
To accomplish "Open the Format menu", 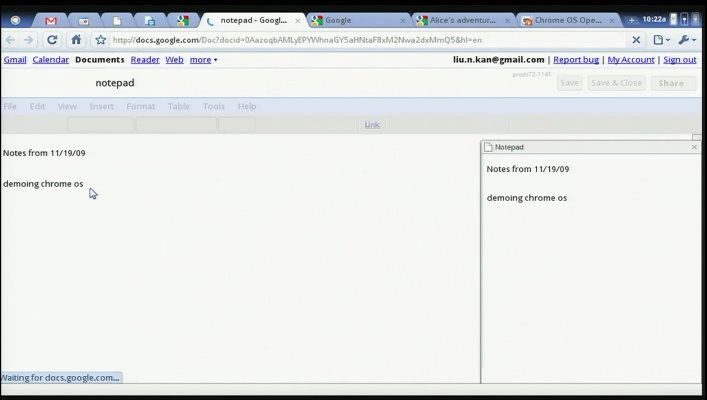I will [141, 106].
